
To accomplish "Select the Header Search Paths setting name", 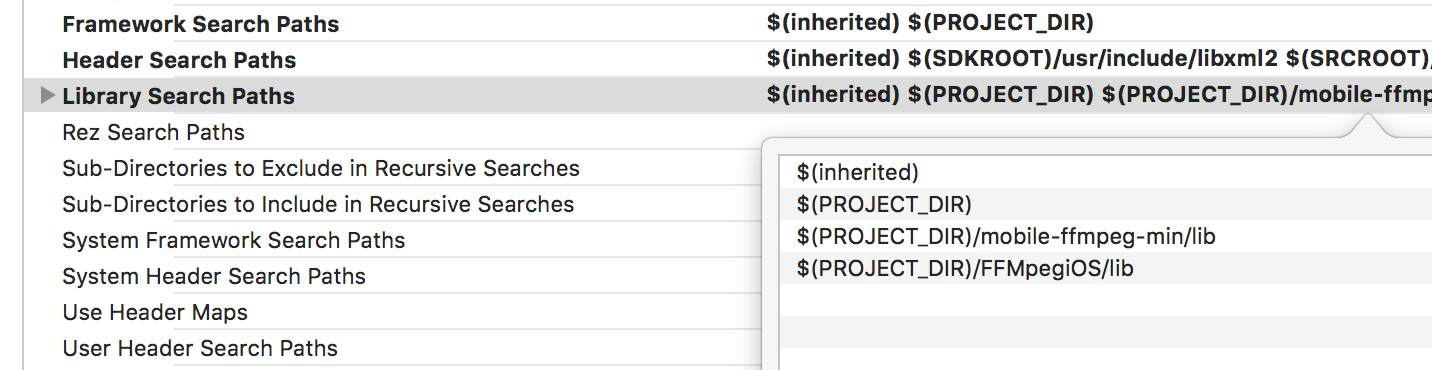I will (179, 60).
